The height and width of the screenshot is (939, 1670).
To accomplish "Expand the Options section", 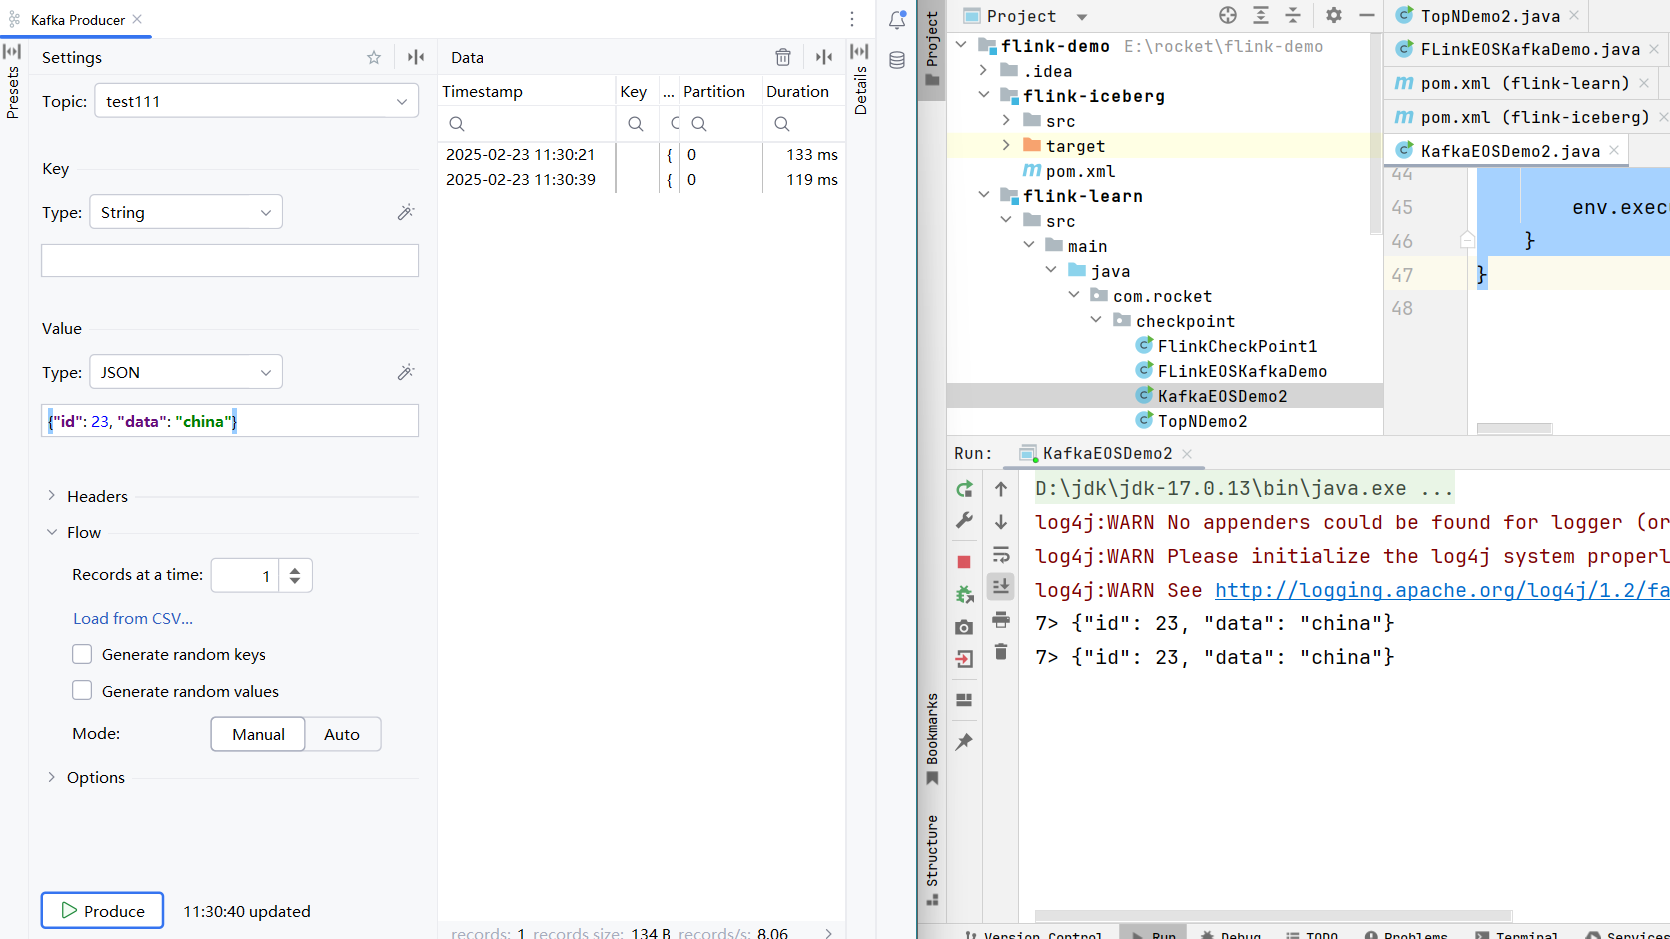I will point(52,777).
